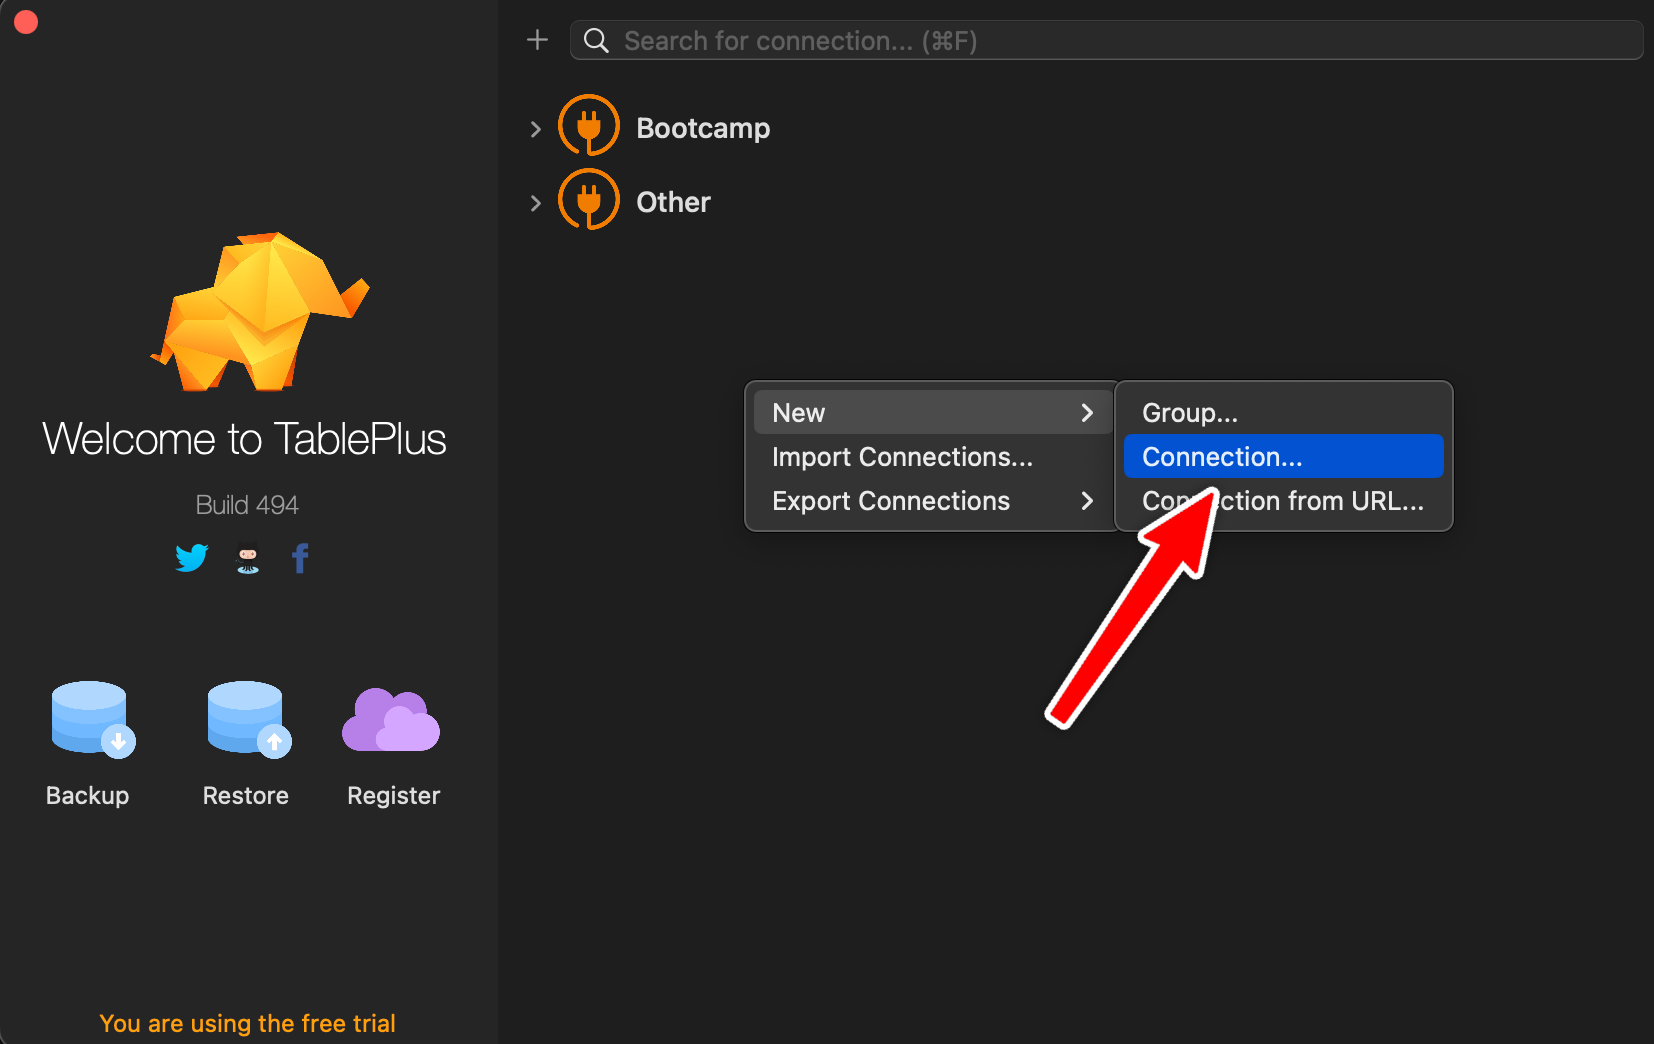Click the plus icon to add connection
Screen dimensions: 1654x1044
pyautogui.click(x=537, y=40)
